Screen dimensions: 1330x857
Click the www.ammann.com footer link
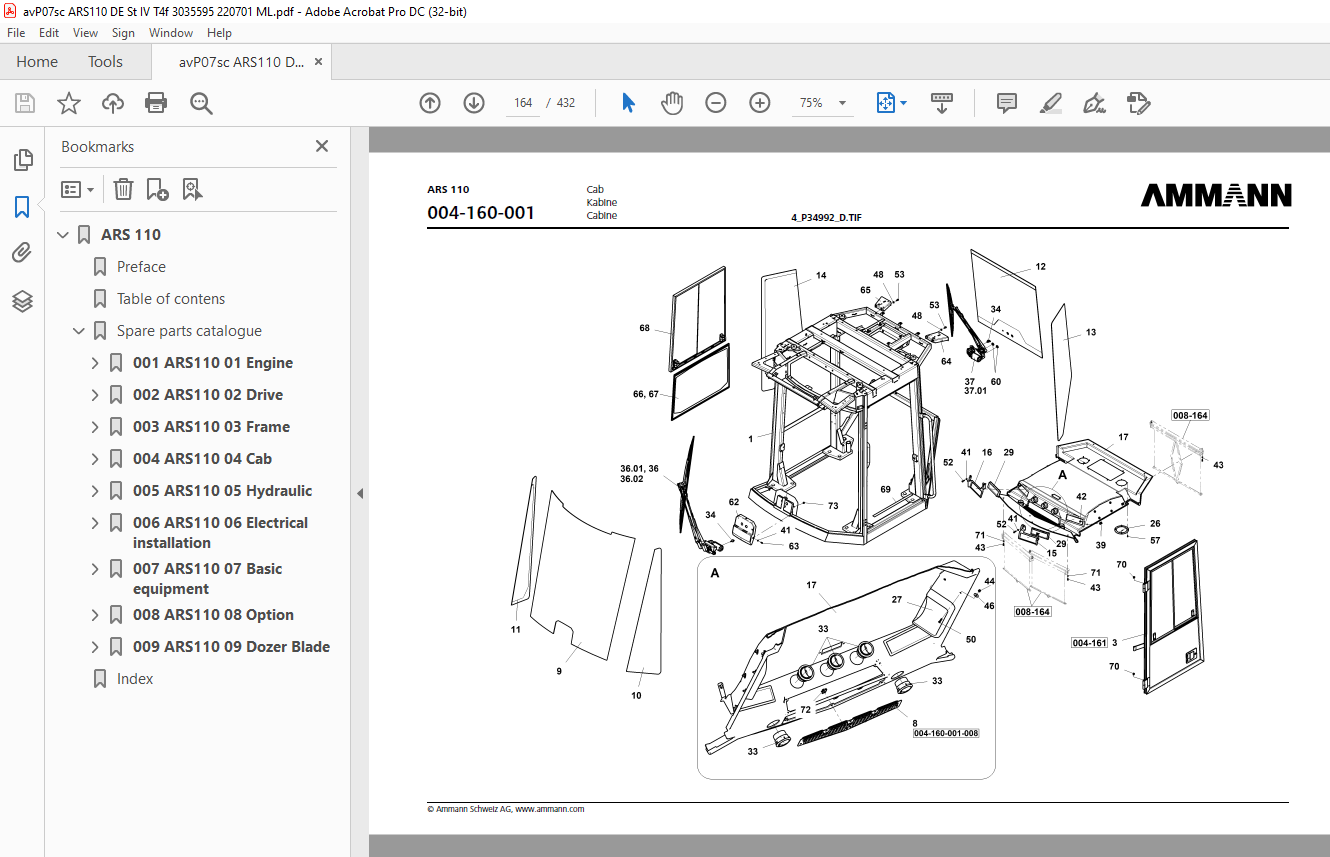point(549,809)
